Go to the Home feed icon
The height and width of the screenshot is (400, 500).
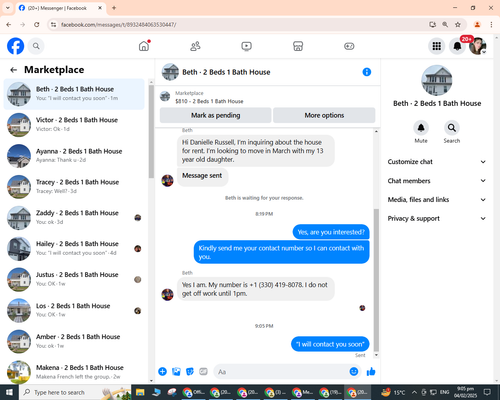click(x=144, y=46)
